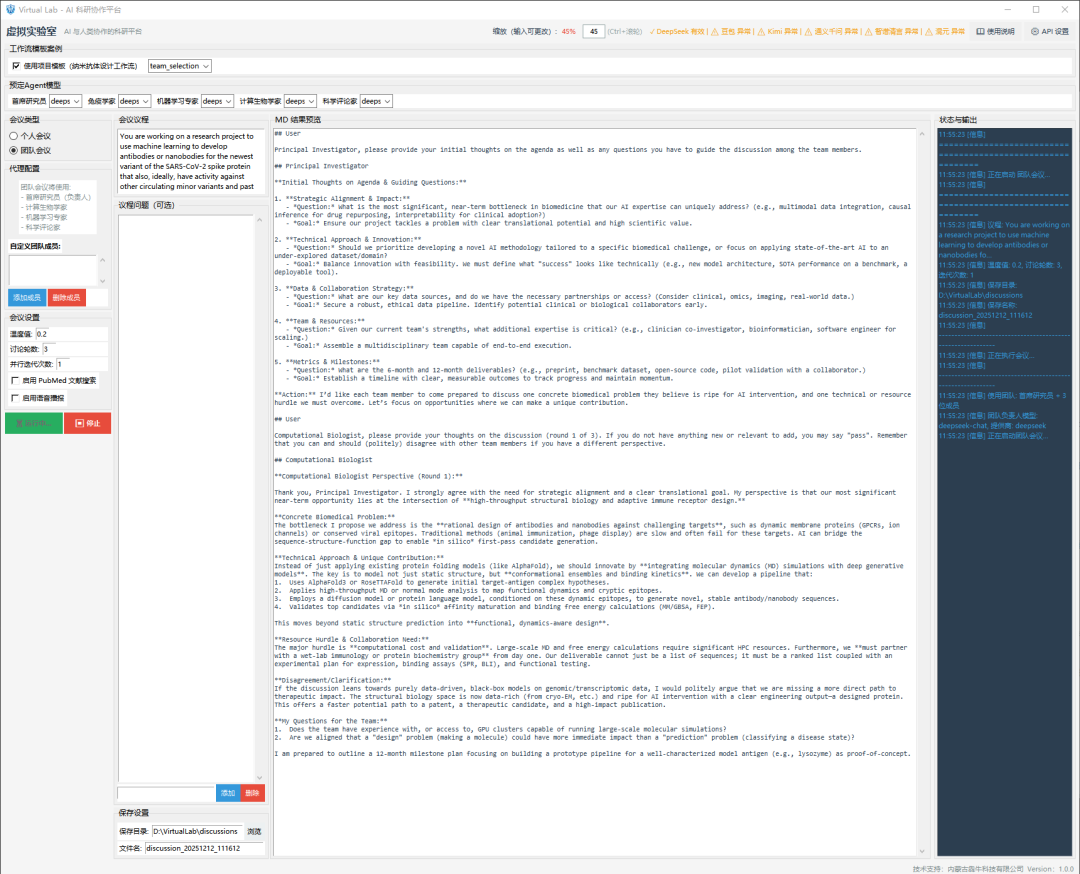1080x874 pixels.
Task: Click custom team members scroll down arrow
Action: 103,281
